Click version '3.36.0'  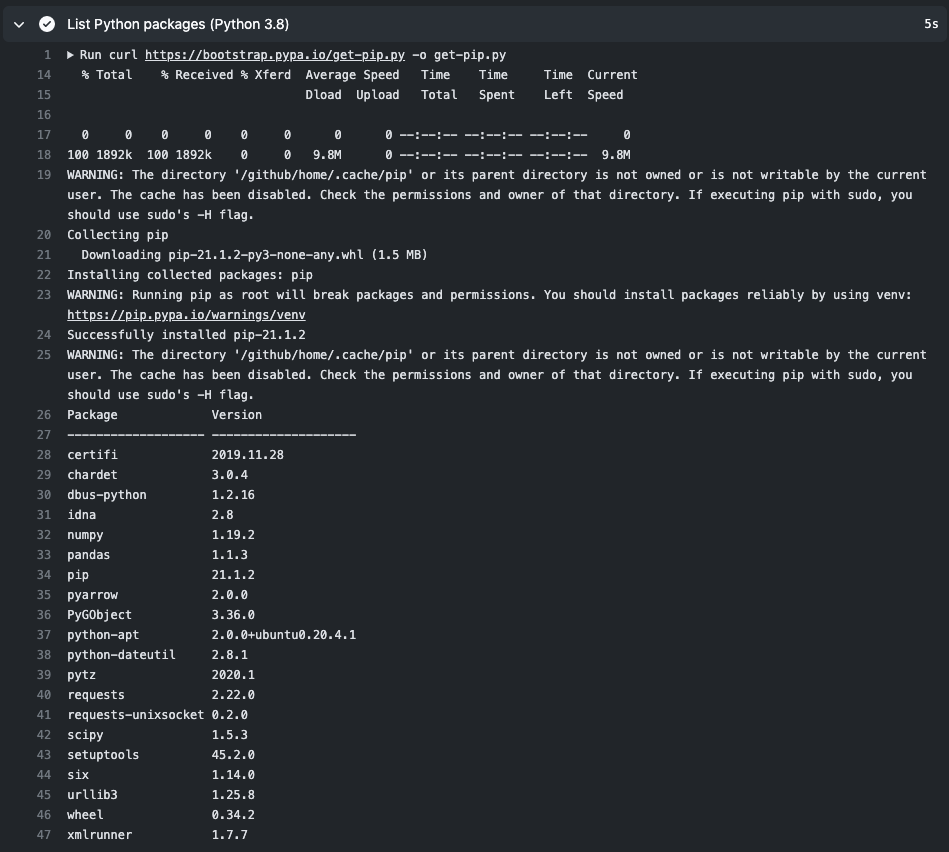233,614
